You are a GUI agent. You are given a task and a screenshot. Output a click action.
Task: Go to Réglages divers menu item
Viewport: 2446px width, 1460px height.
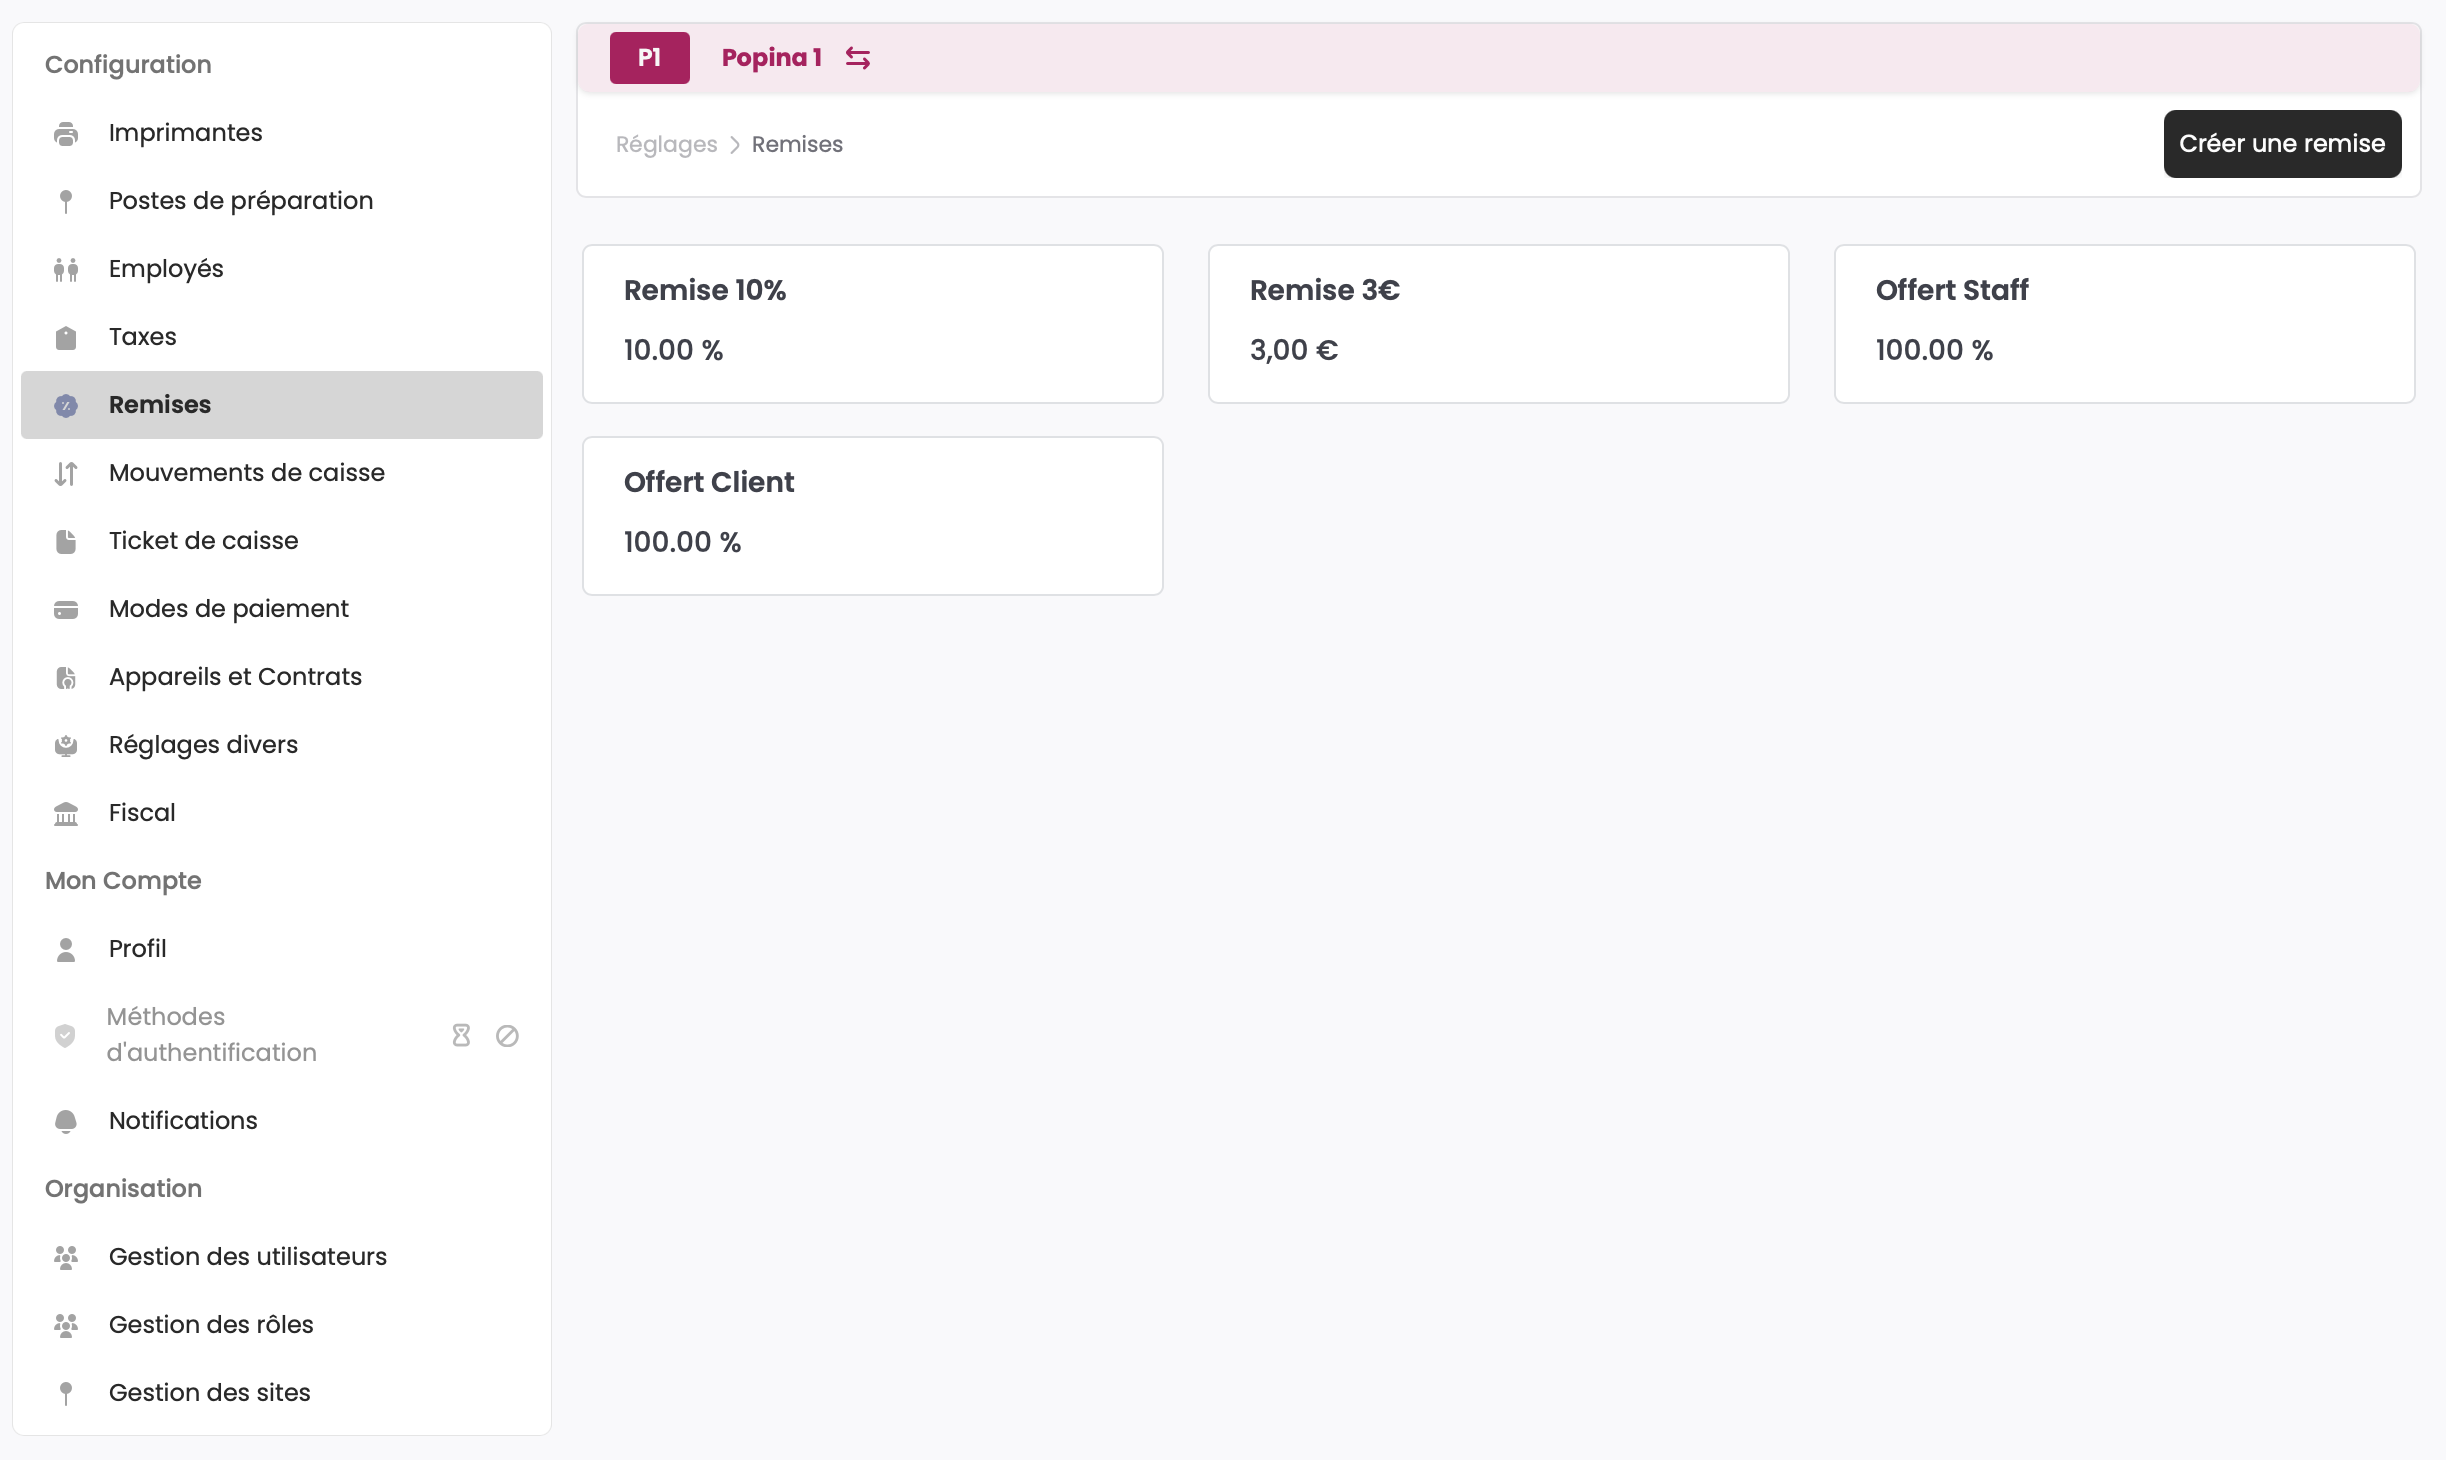[203, 745]
